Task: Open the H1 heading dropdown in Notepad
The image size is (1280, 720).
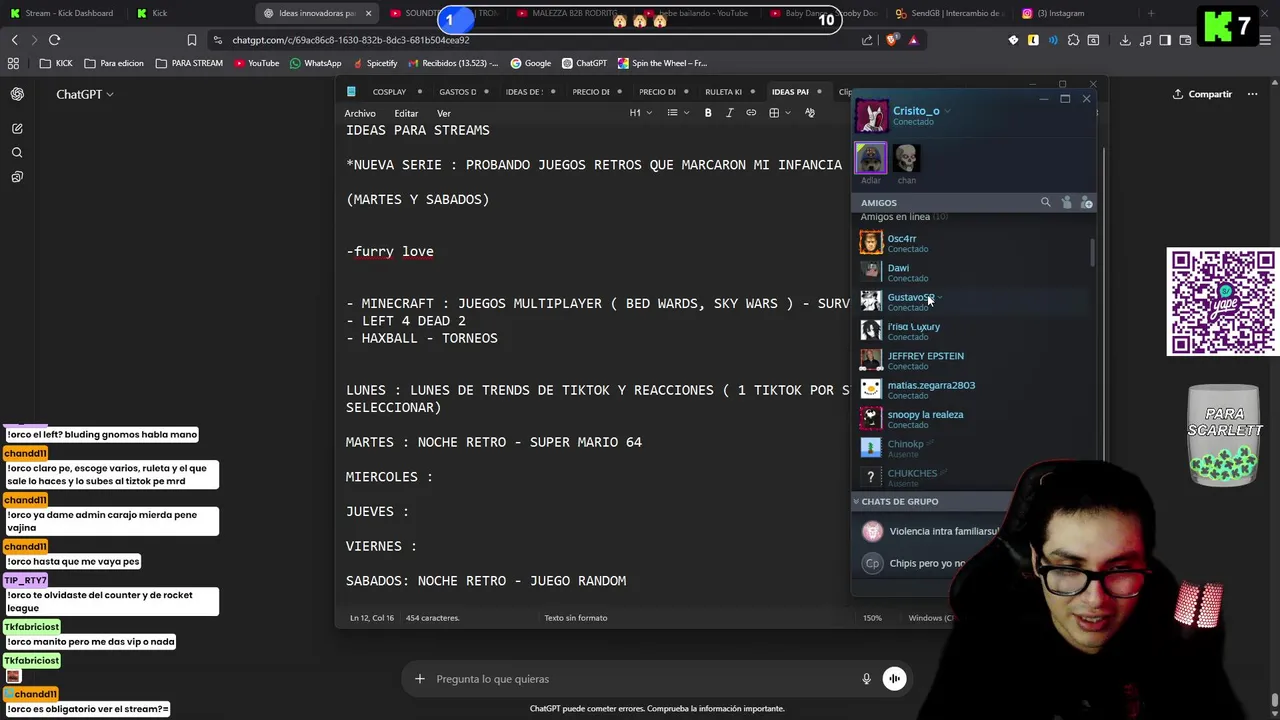Action: point(640,113)
